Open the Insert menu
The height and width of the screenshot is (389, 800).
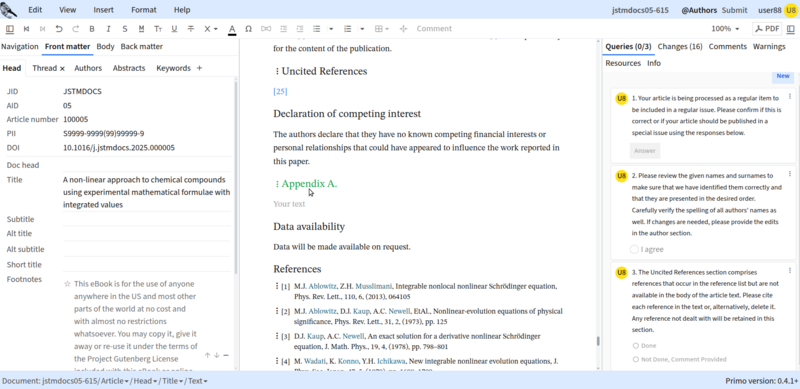(104, 10)
